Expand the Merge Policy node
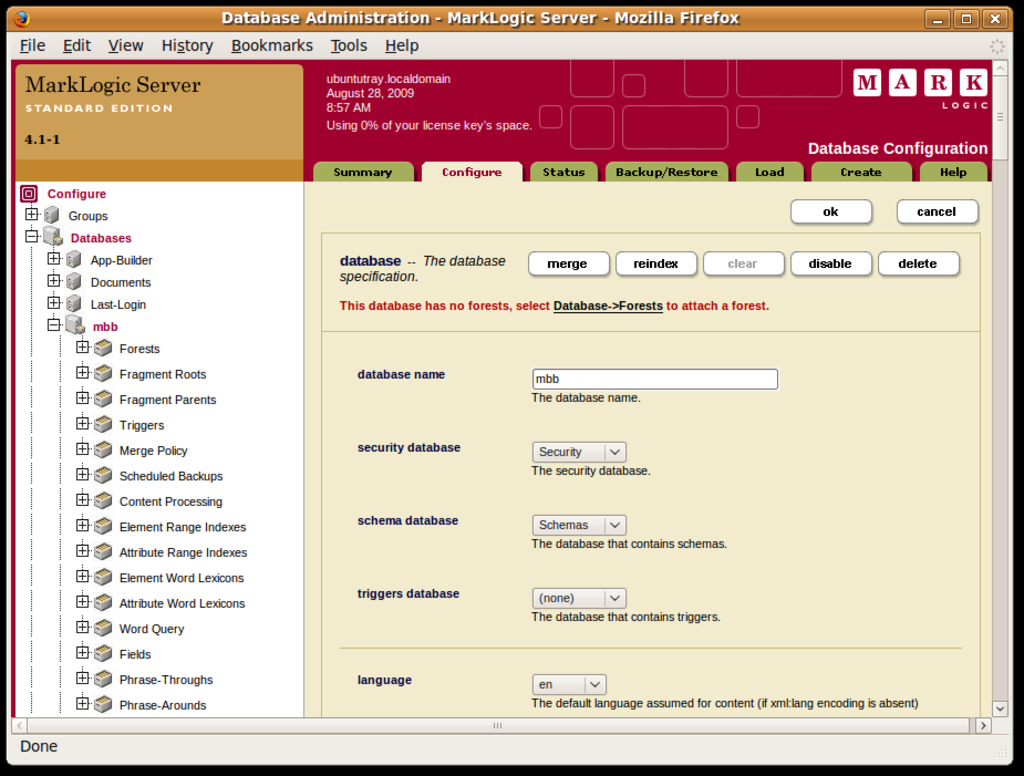Viewport: 1024px width, 776px height. coord(82,449)
